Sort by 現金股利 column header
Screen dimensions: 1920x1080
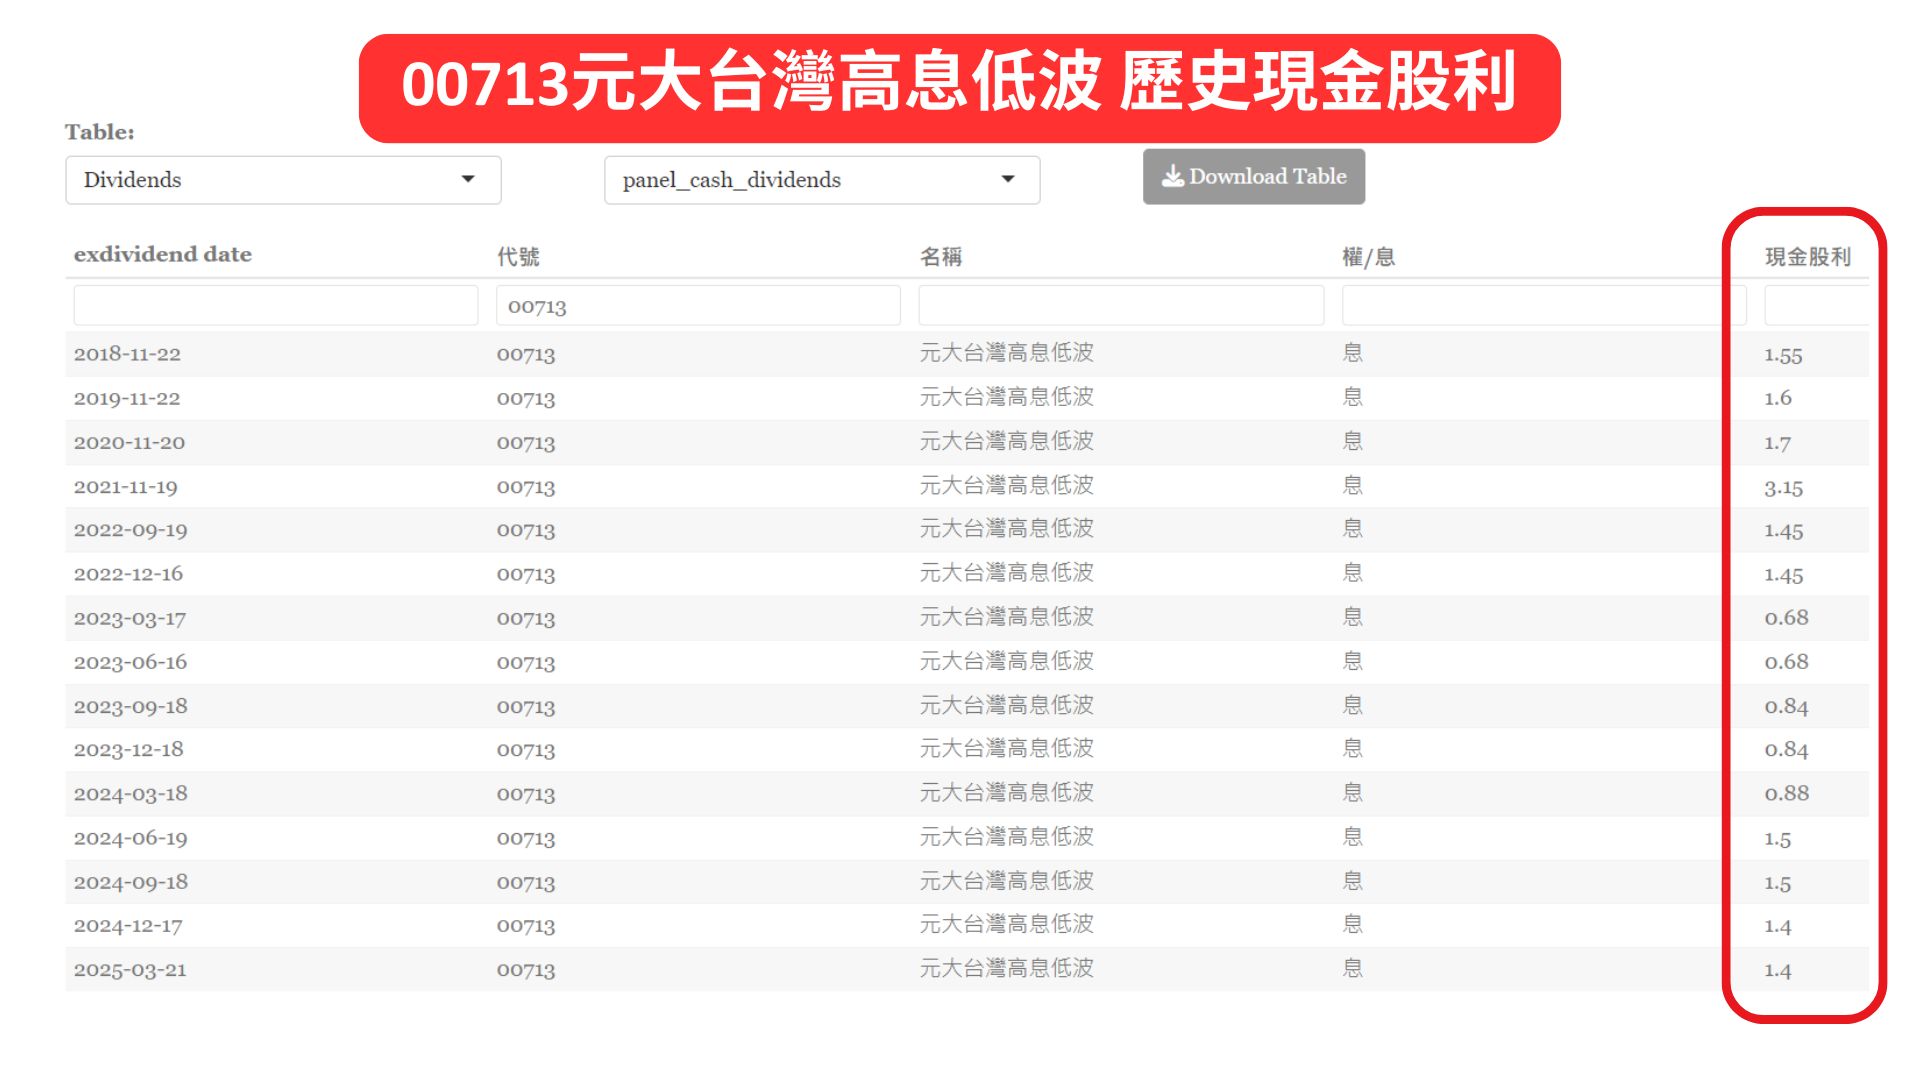(1807, 257)
